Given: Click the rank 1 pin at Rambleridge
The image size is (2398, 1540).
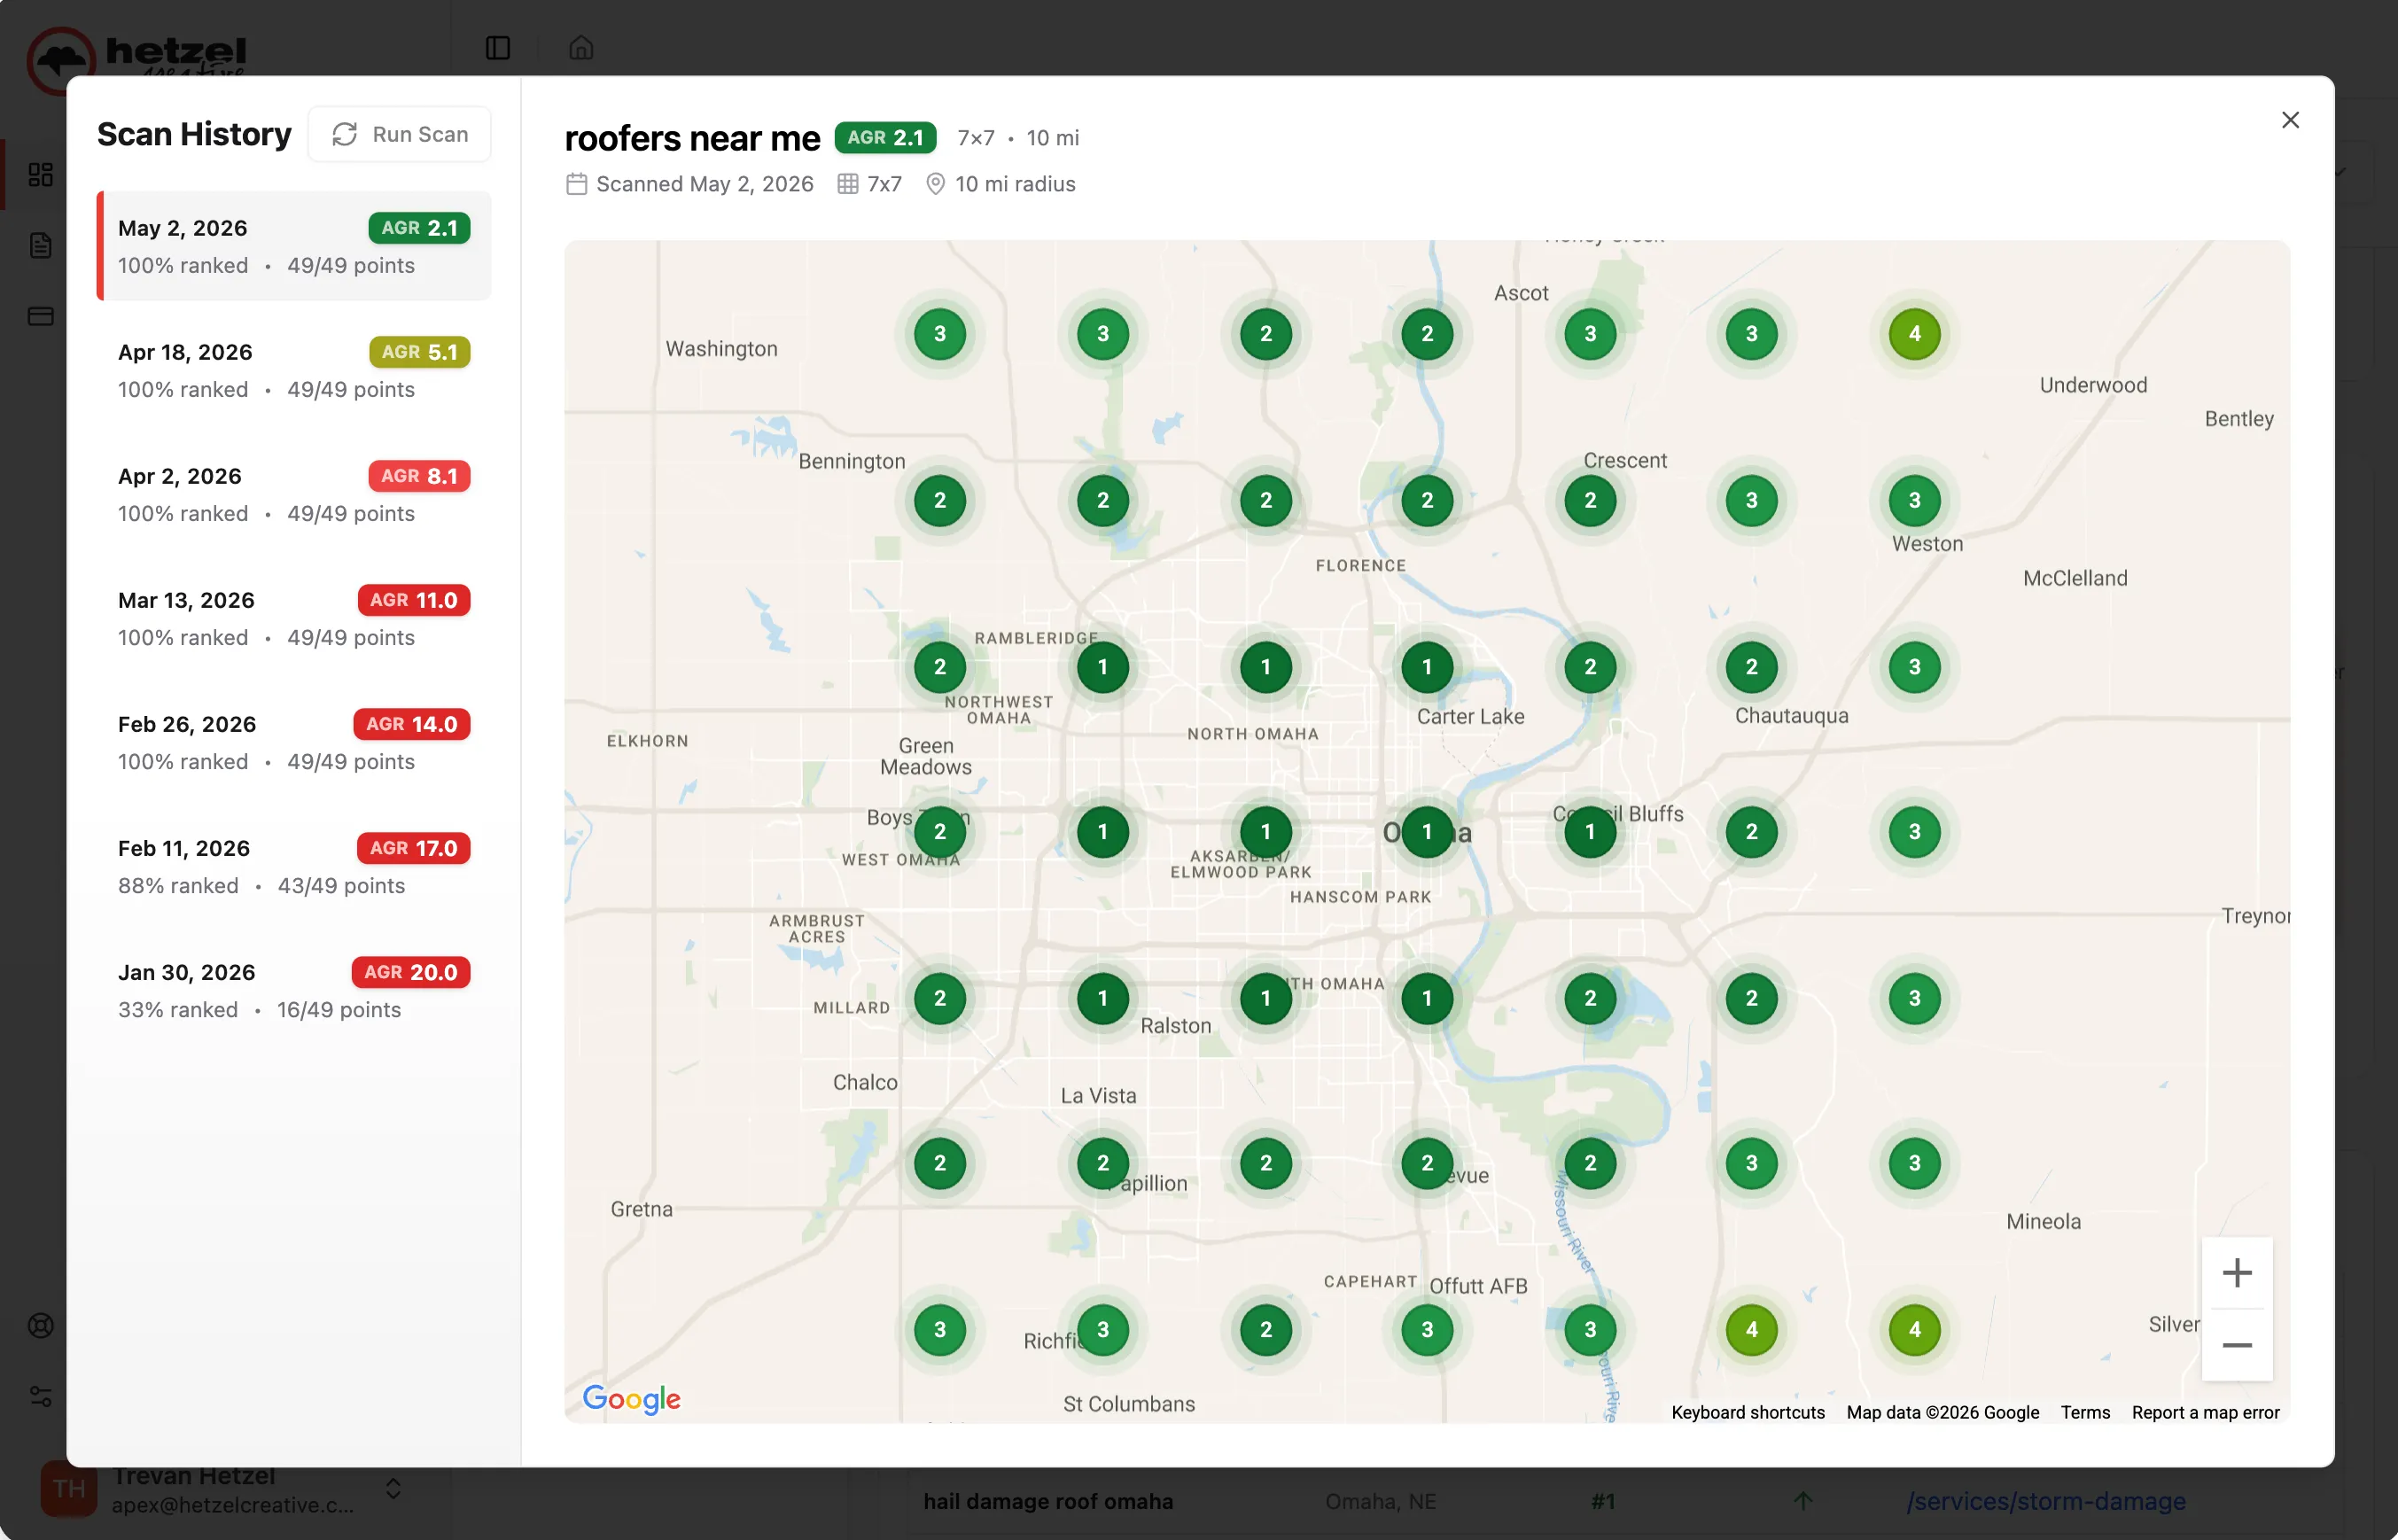Looking at the screenshot, I should coord(1103,667).
